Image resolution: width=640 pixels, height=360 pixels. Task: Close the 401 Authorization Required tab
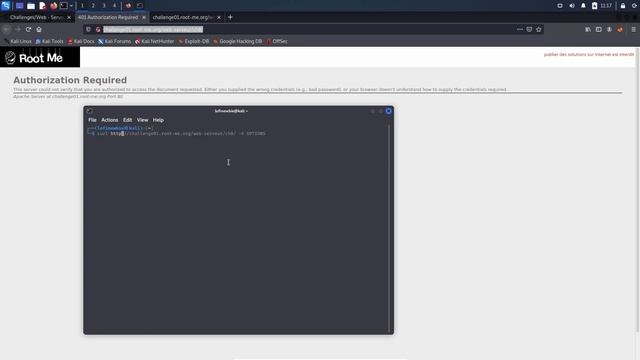(144, 18)
